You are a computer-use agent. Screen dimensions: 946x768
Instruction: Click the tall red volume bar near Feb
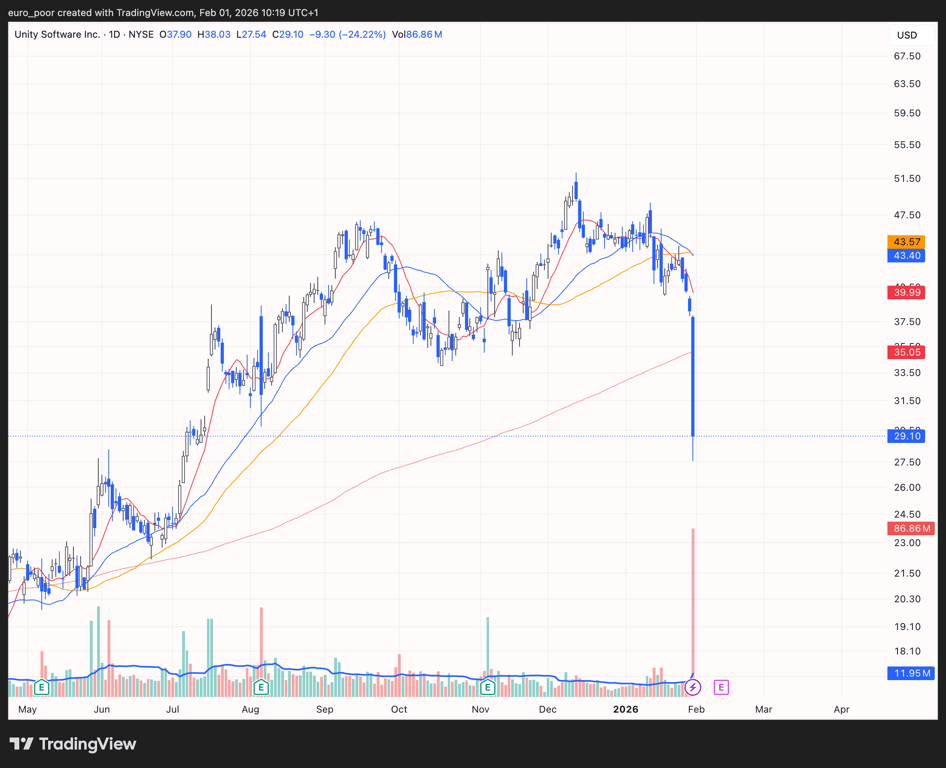click(693, 600)
